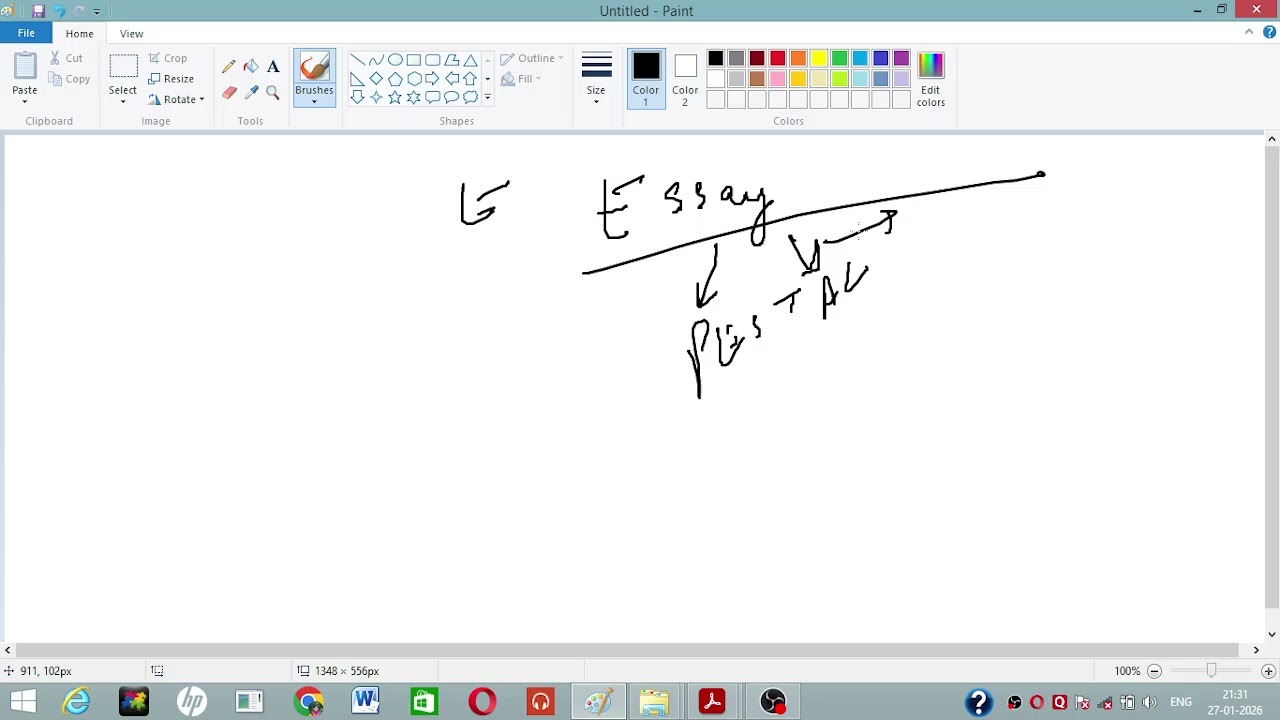Pick the red color swatch
1280x720 pixels.
tap(777, 58)
